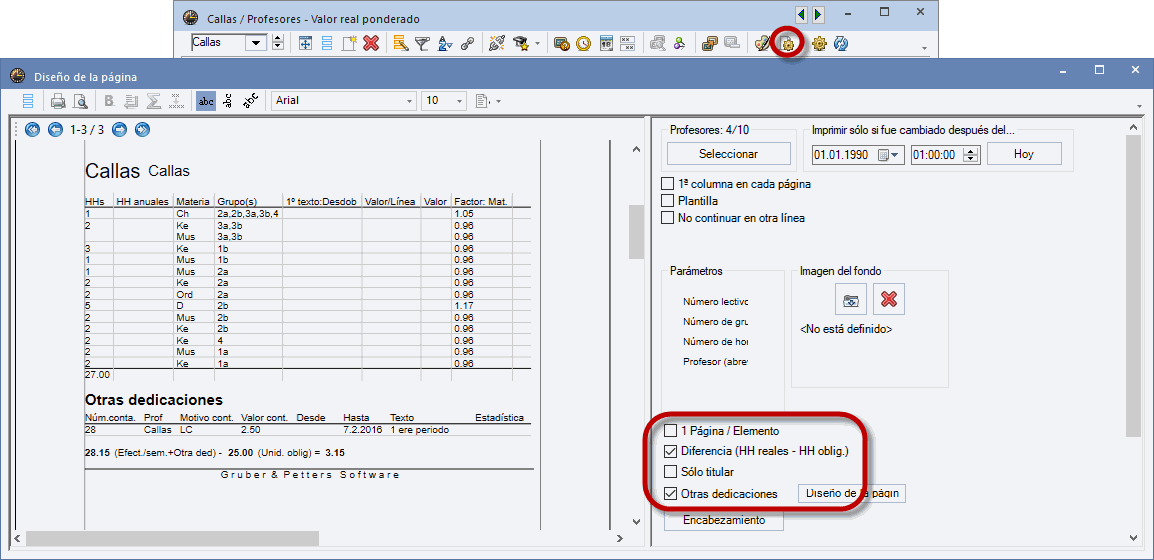Select the diagonal abc text orientation

pos(250,101)
